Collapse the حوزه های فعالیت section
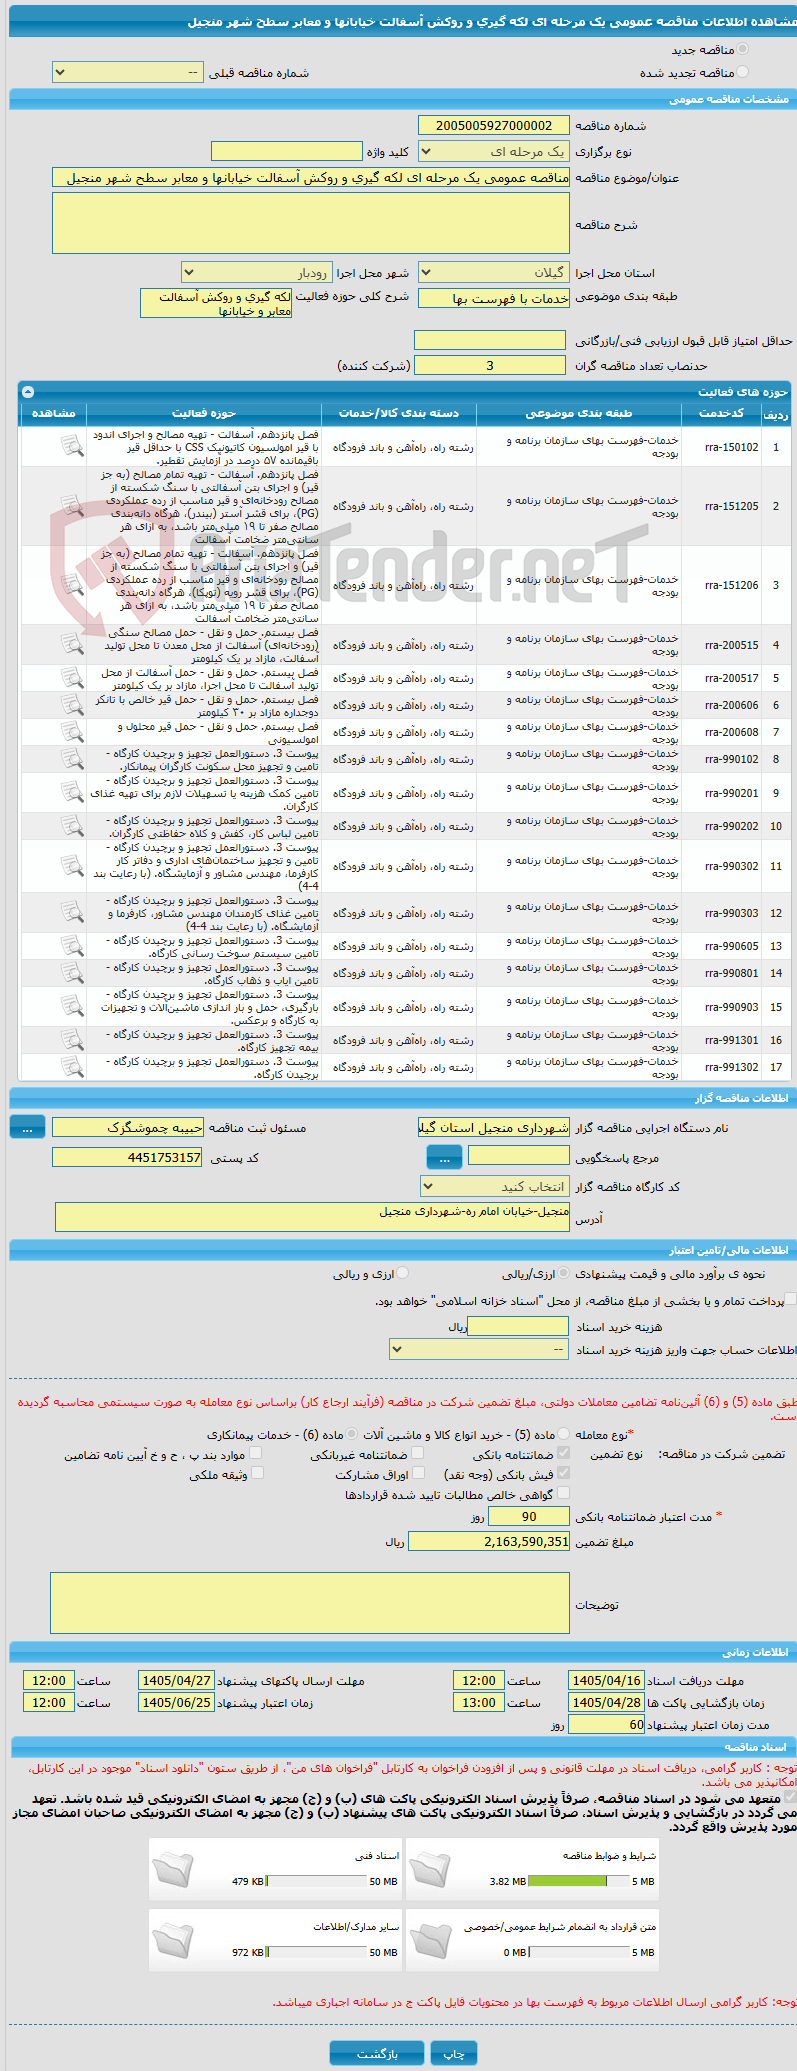 [28, 392]
